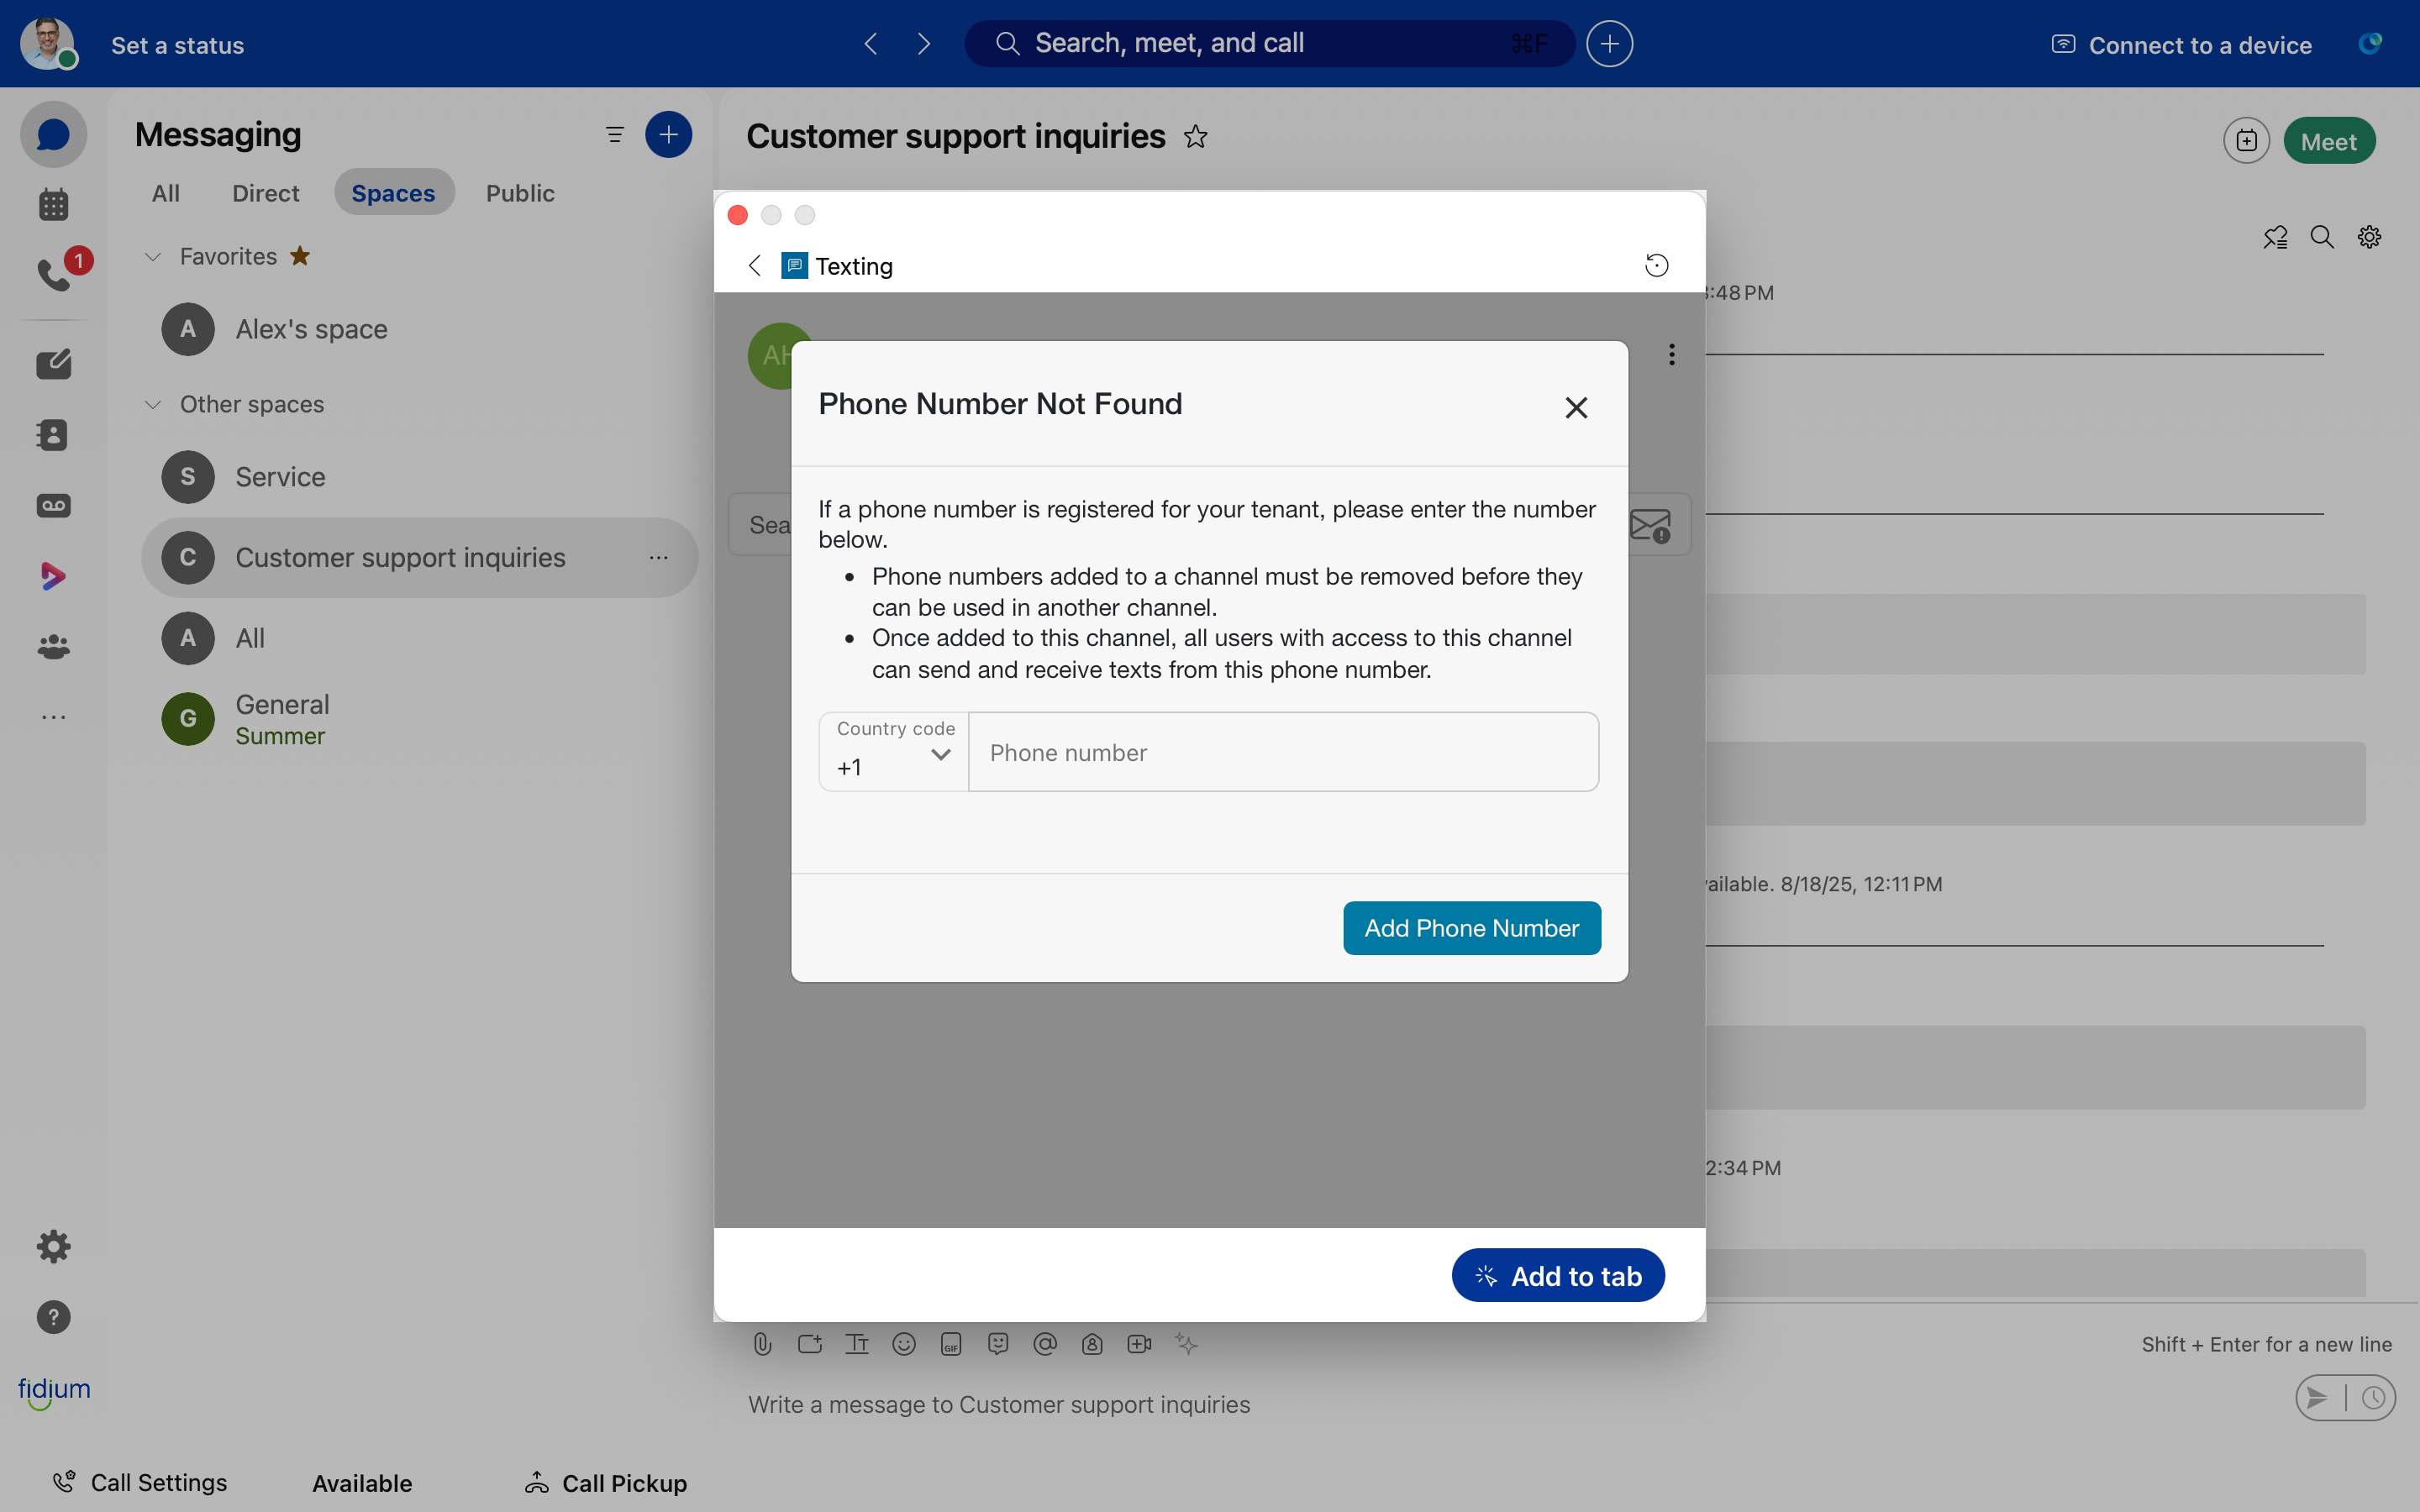Open the Meetings calendar sidebar icon

pyautogui.click(x=53, y=205)
